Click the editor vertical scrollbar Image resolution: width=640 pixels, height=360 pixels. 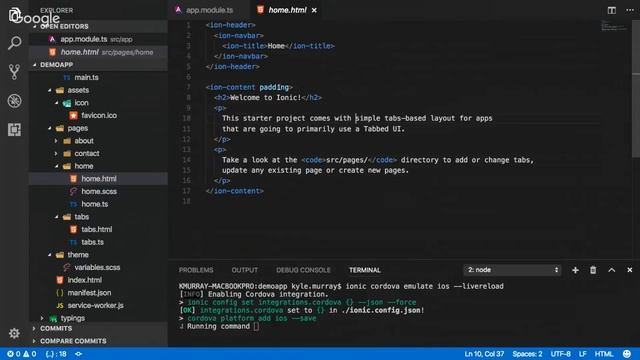636,88
